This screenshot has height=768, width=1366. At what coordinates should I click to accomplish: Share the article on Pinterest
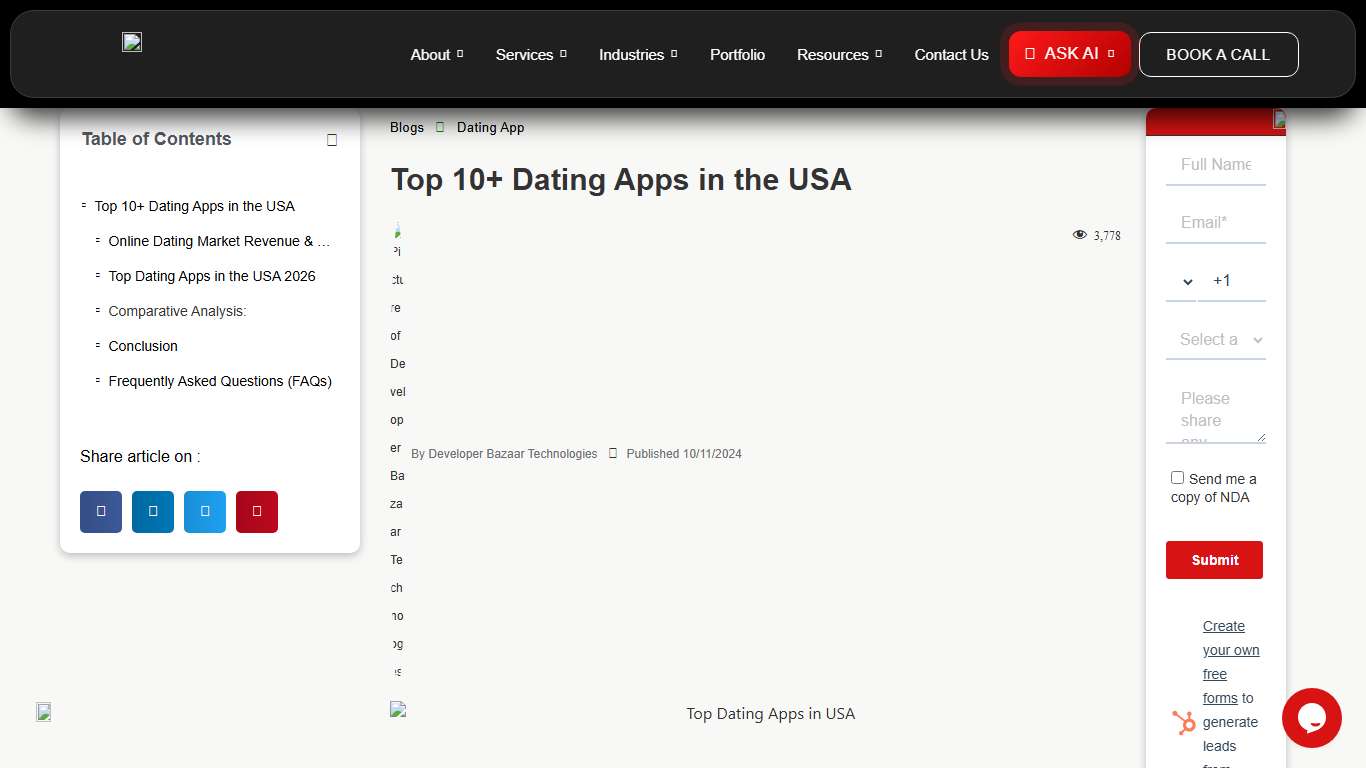[256, 511]
